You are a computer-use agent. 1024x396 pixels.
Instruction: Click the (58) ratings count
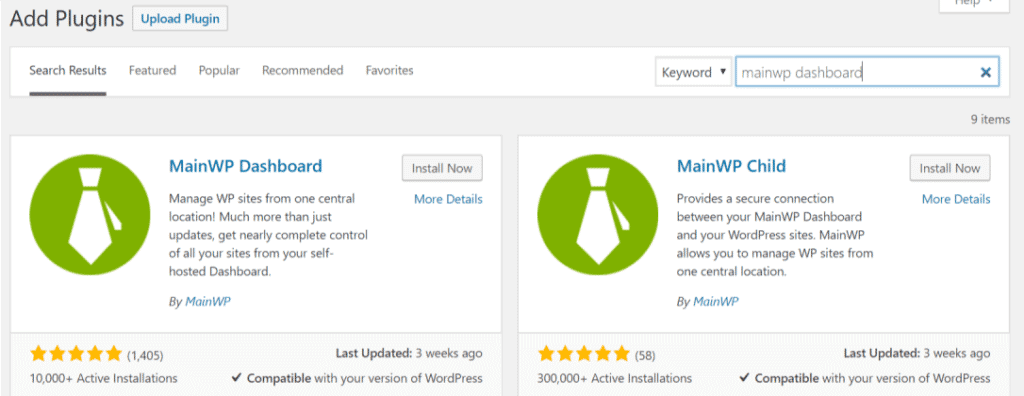645,355
